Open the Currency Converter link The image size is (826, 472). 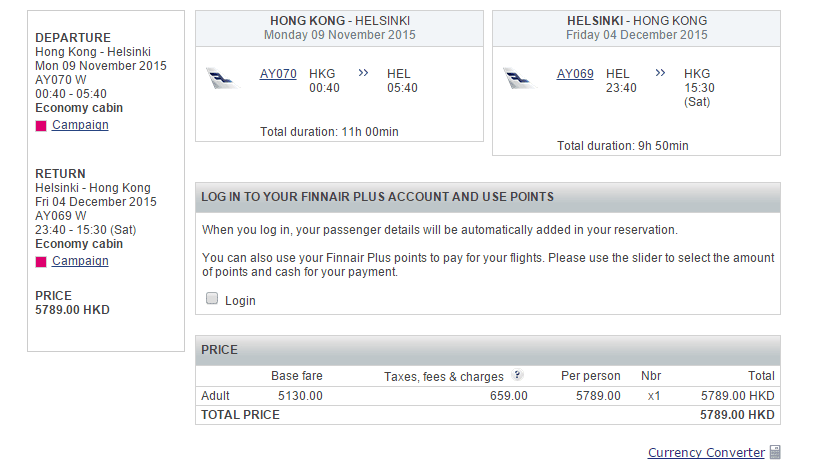tap(706, 453)
